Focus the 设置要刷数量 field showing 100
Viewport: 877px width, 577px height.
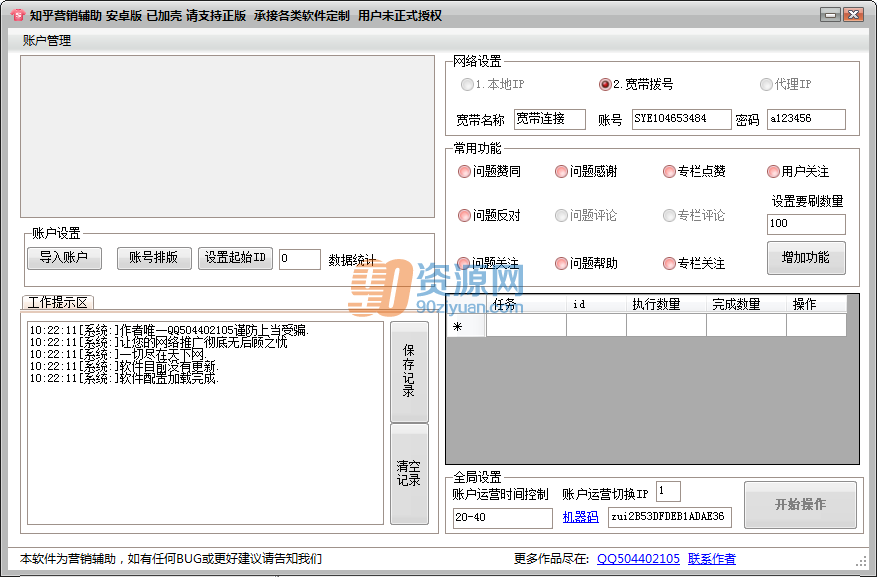pos(806,224)
